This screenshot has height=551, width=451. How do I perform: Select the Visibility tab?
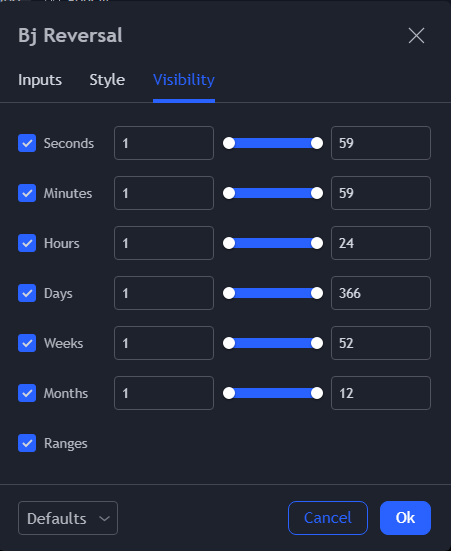click(184, 80)
